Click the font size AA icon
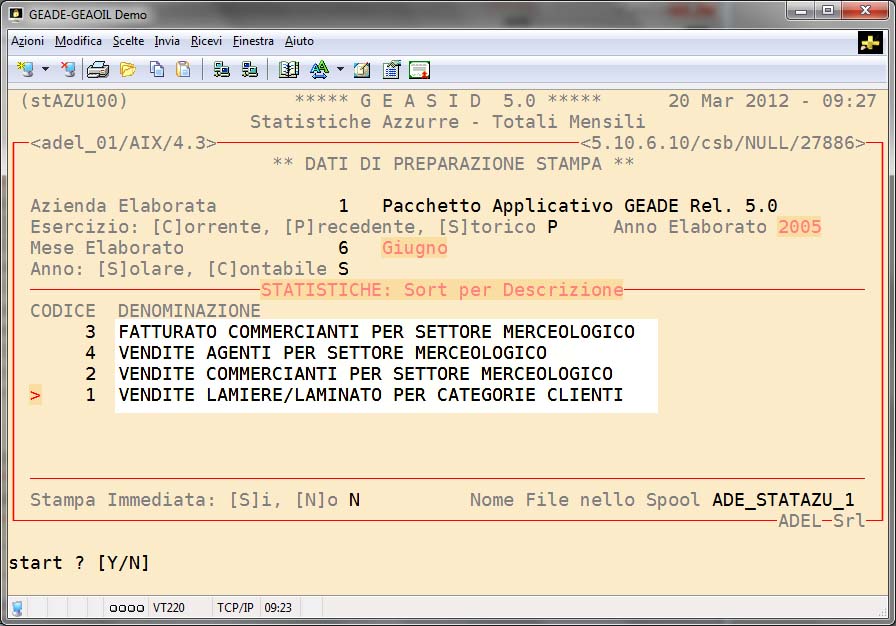The height and width of the screenshot is (626, 896). [x=319, y=70]
